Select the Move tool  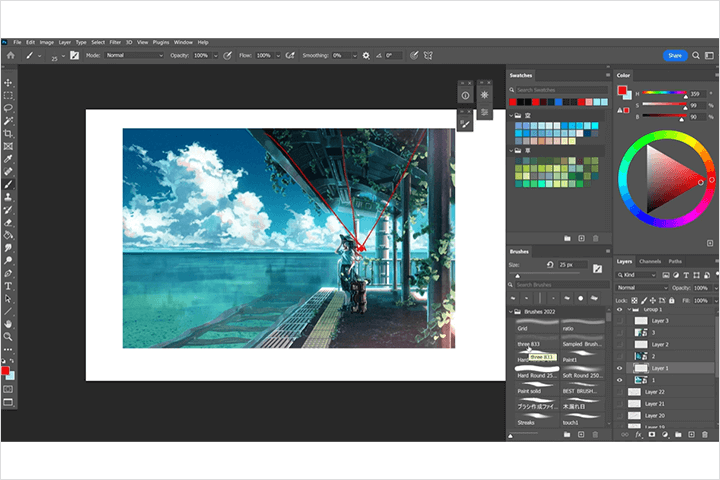tap(8, 83)
